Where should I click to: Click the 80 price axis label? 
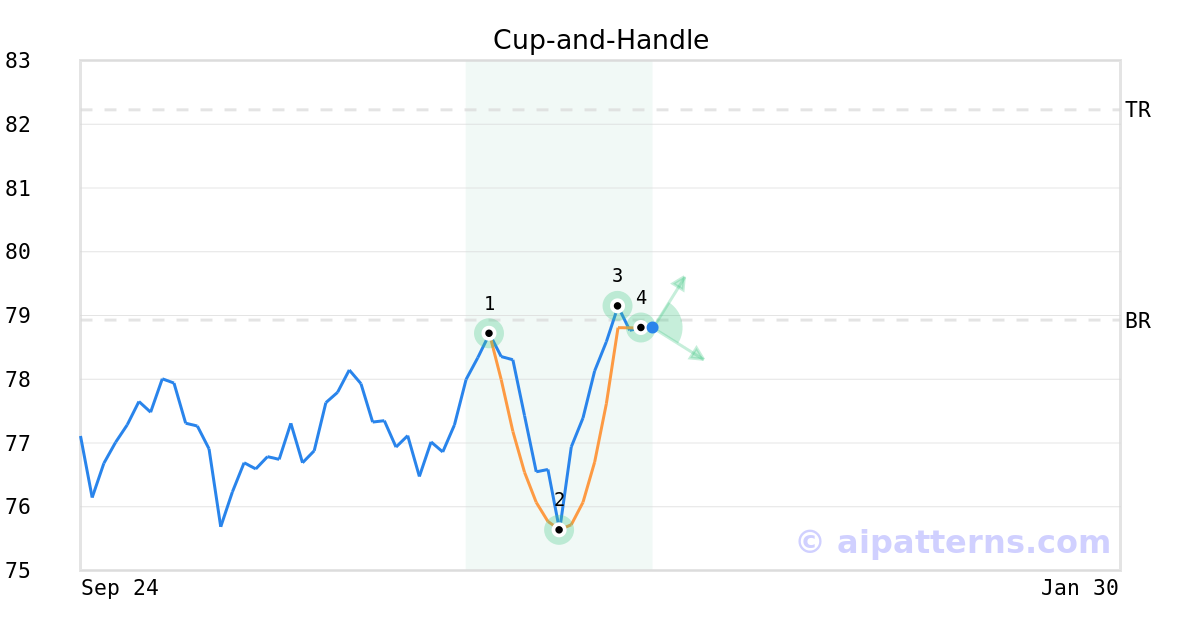(x=18, y=252)
